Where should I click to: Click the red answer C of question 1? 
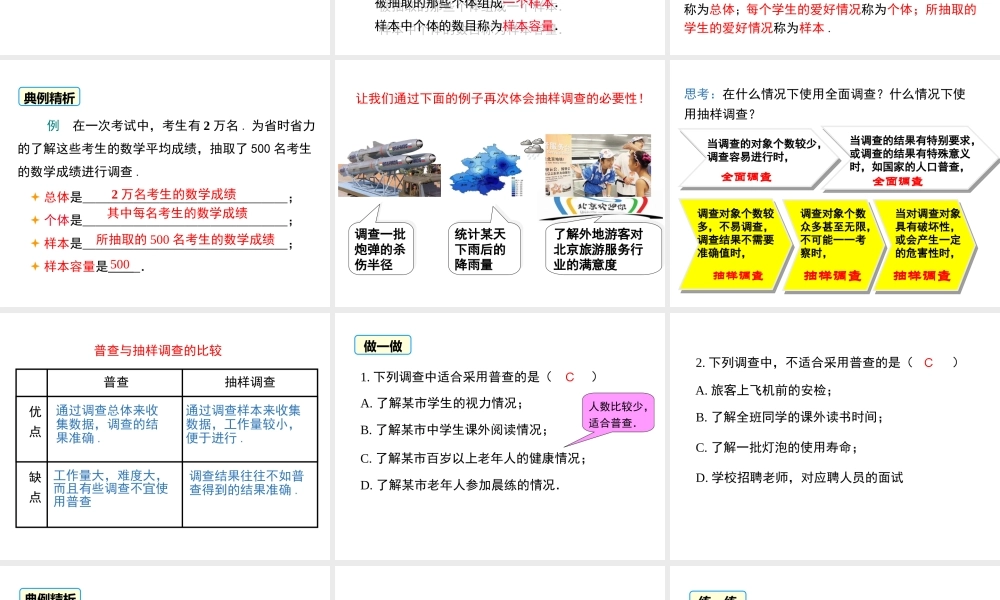coord(570,377)
